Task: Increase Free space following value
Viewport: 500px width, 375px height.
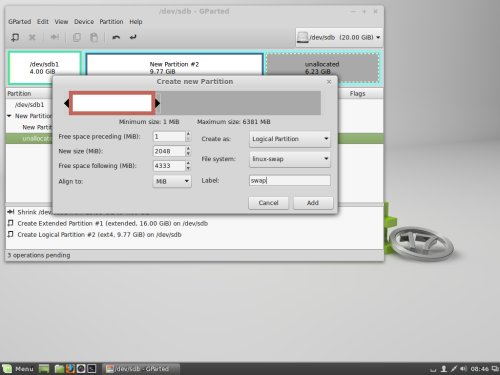Action: pyautogui.click(x=188, y=163)
